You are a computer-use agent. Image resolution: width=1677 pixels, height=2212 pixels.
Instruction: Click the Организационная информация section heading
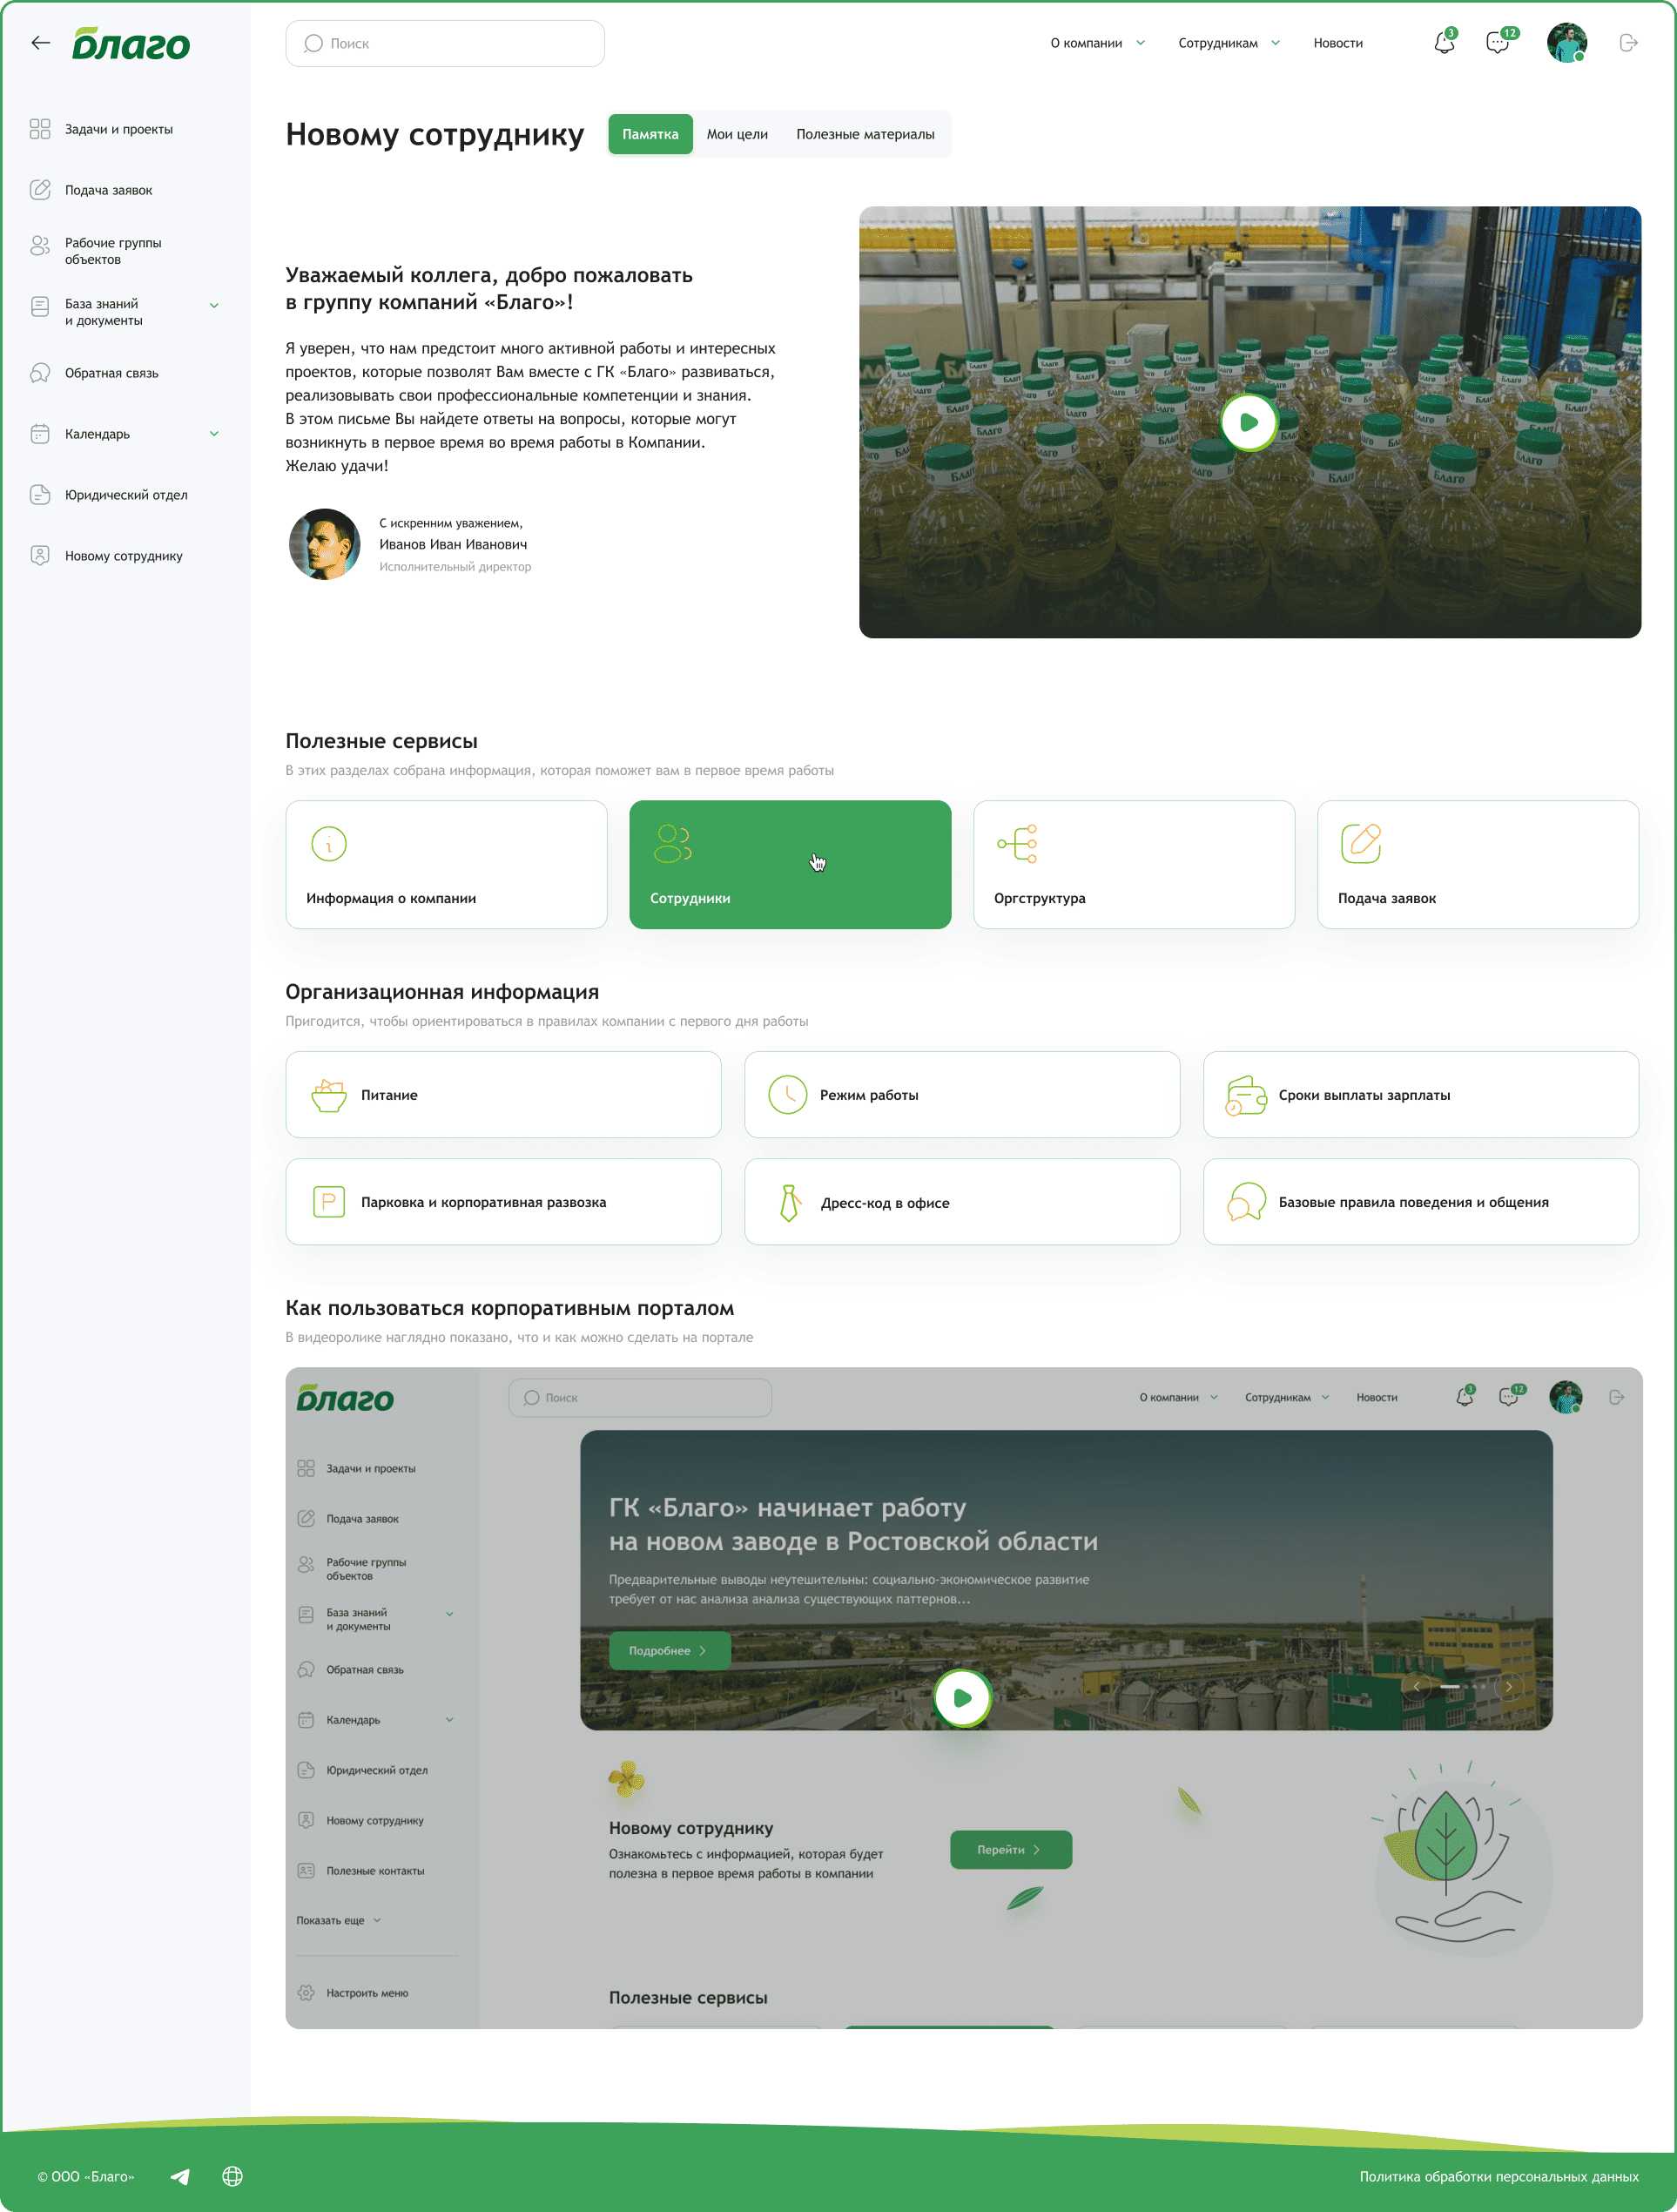442,992
